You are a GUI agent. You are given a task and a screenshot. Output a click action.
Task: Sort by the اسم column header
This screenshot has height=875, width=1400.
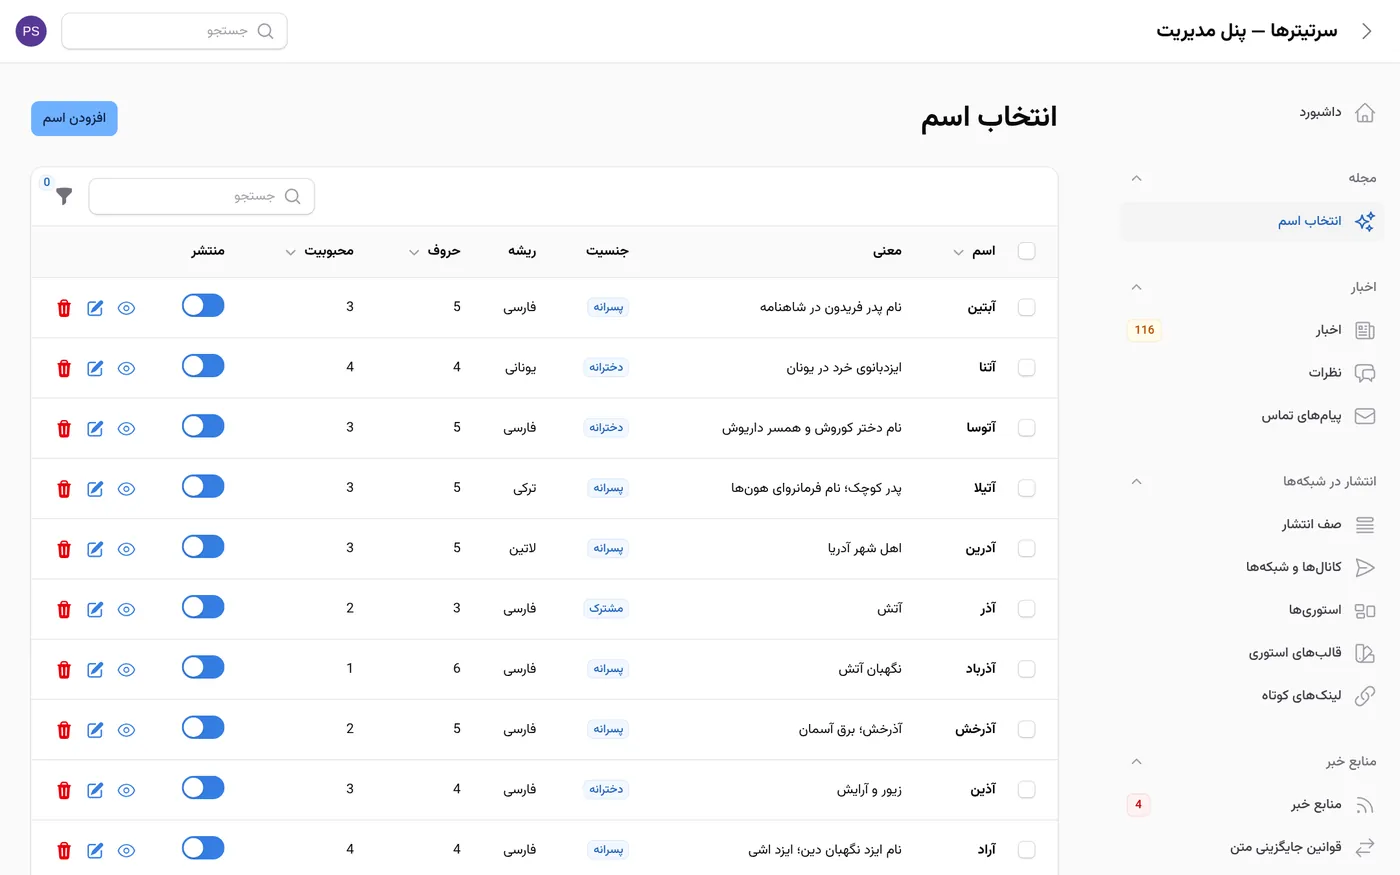click(x=974, y=251)
